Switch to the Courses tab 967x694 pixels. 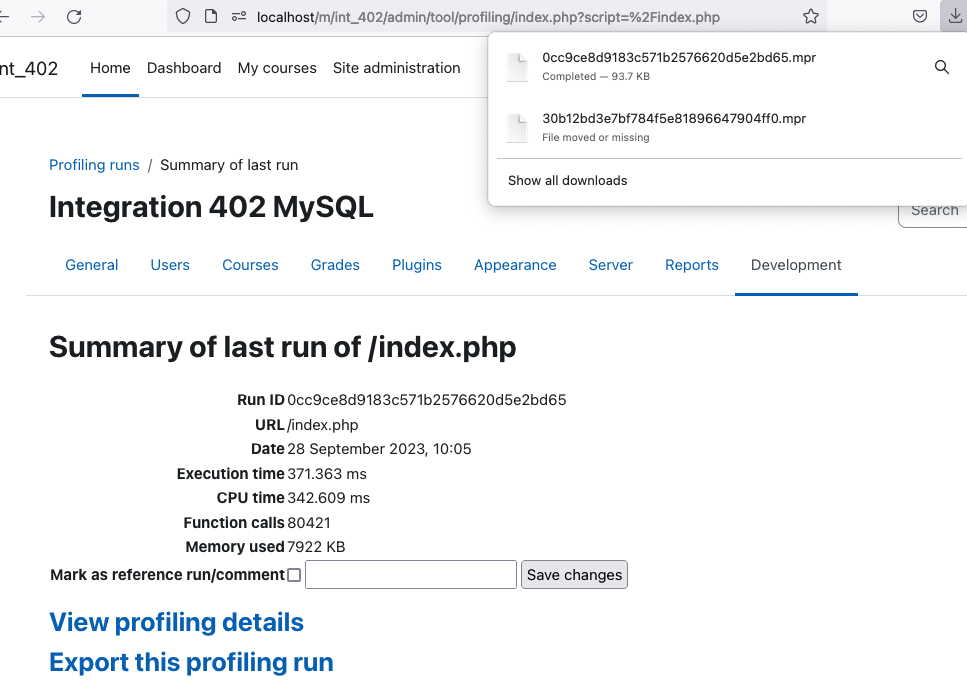click(x=250, y=265)
